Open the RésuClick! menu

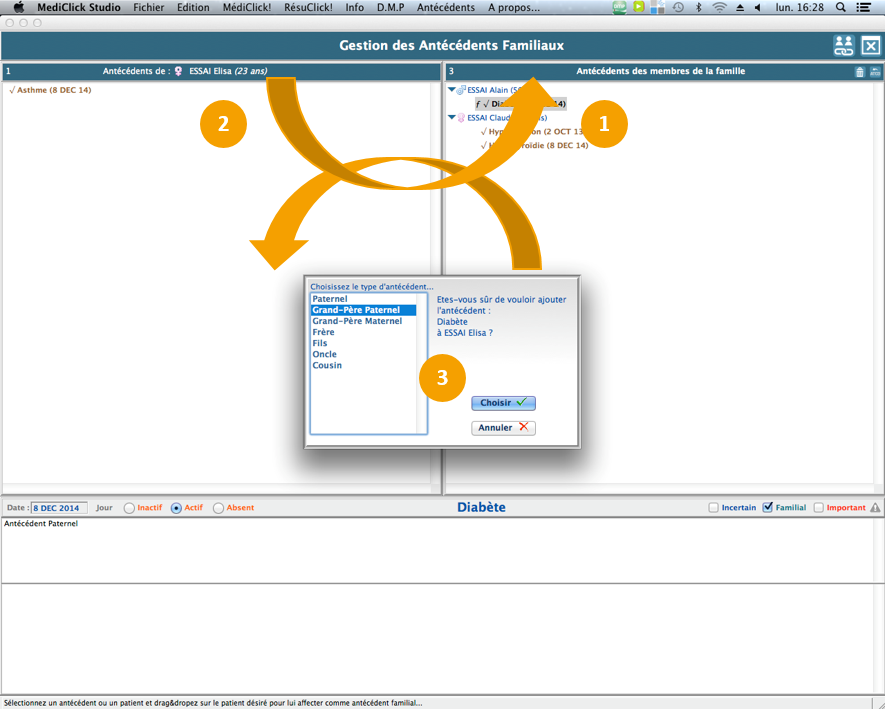click(x=308, y=7)
